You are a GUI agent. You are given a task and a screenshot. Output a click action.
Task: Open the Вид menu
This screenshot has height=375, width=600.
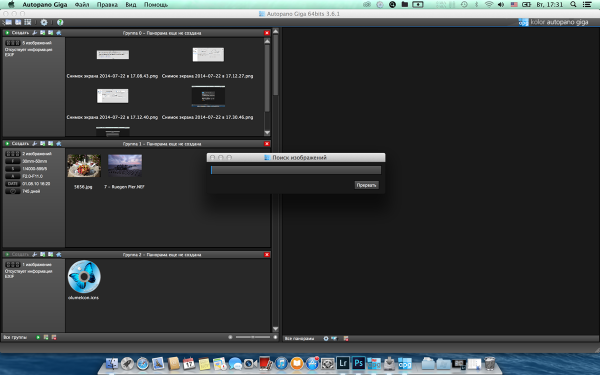pyautogui.click(x=130, y=5)
